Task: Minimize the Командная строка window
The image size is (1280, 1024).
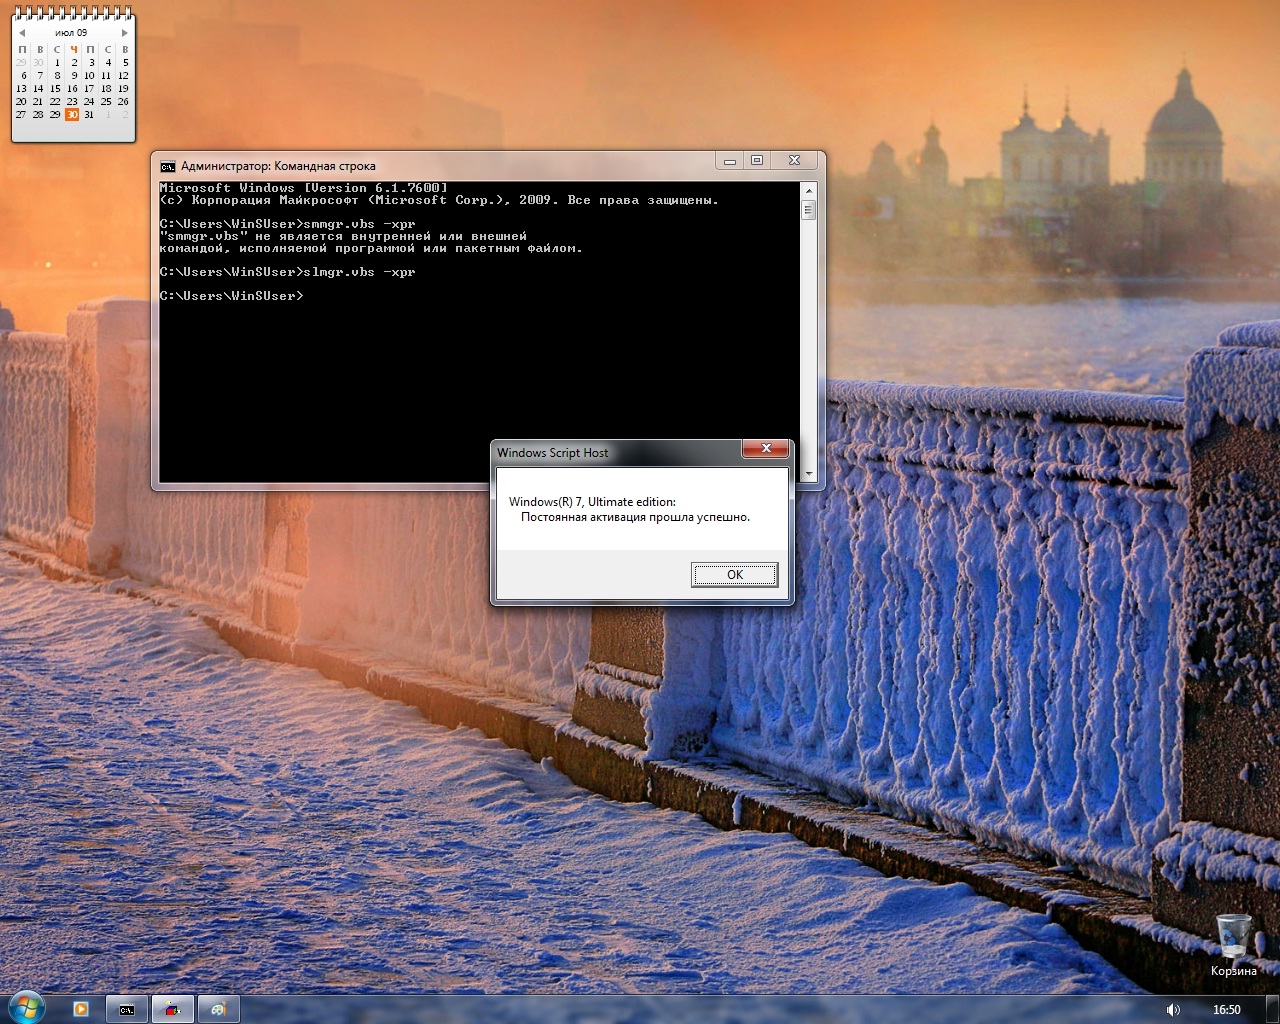Action: coord(730,160)
